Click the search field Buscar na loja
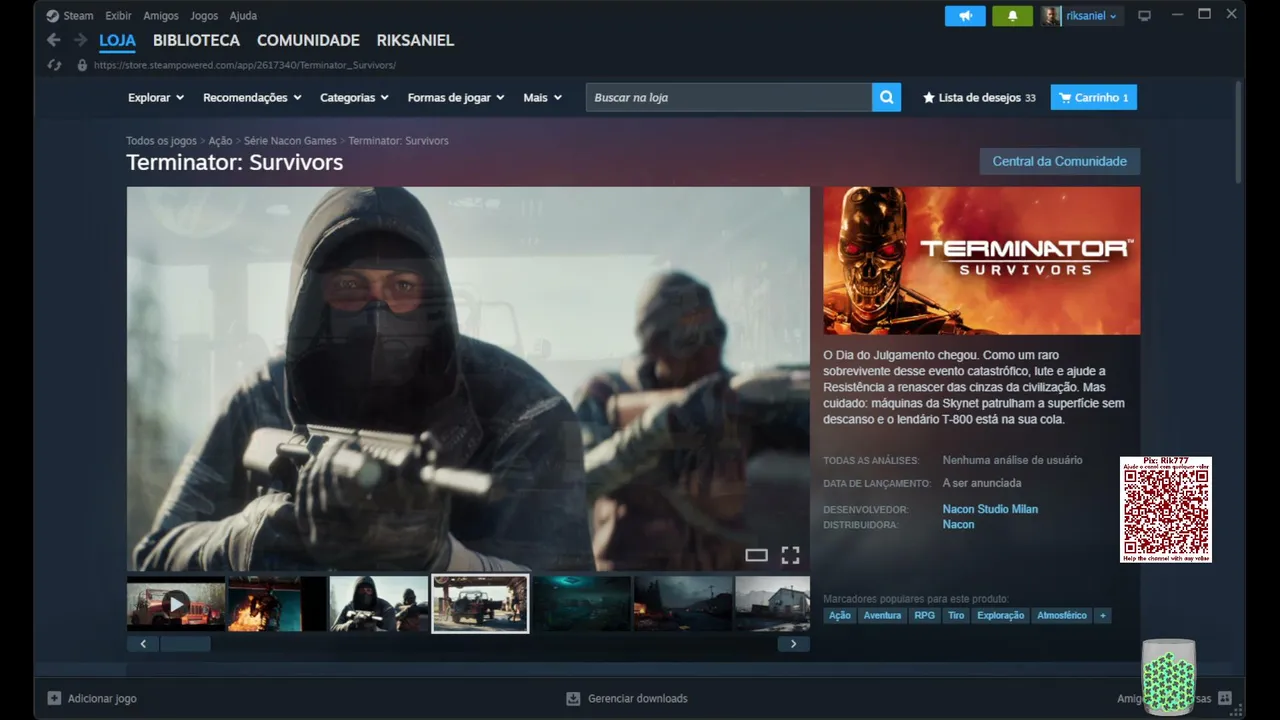The height and width of the screenshot is (720, 1280). pyautogui.click(x=729, y=97)
